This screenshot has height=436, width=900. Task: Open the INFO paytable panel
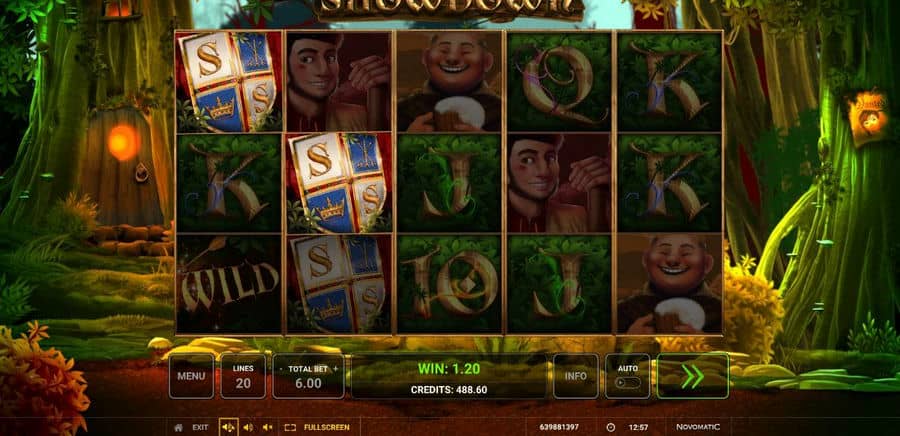(575, 376)
